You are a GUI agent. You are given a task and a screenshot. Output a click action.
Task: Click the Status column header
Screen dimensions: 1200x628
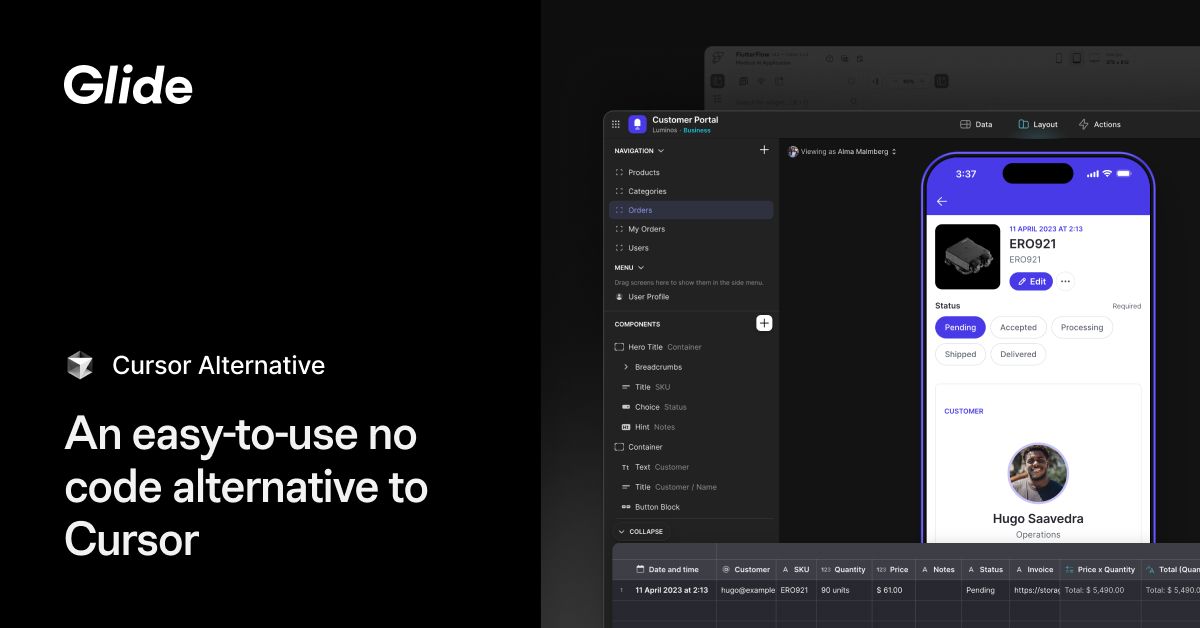point(985,569)
